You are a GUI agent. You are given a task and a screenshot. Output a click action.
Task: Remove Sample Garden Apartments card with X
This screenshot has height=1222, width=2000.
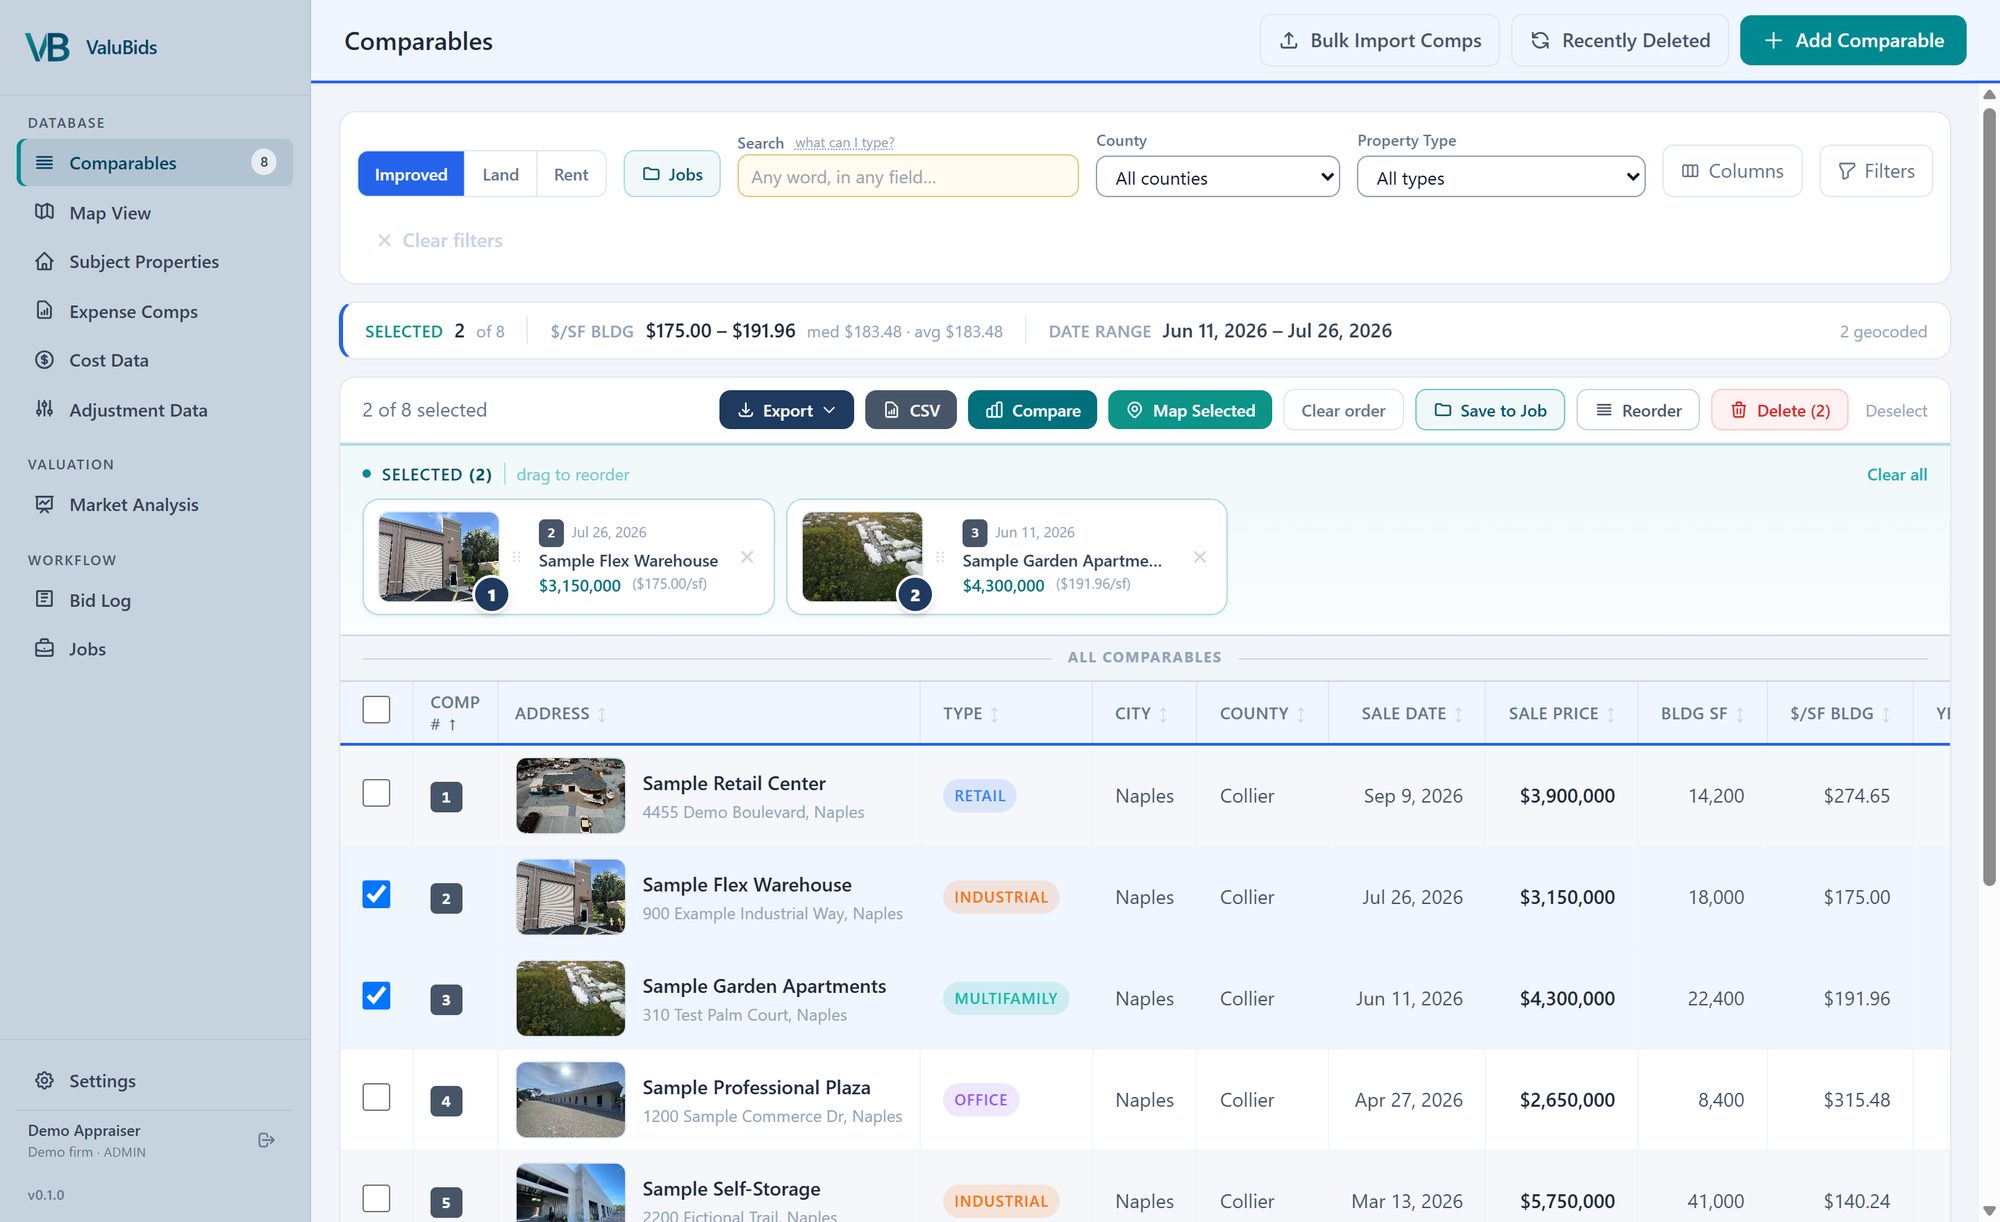(1200, 557)
